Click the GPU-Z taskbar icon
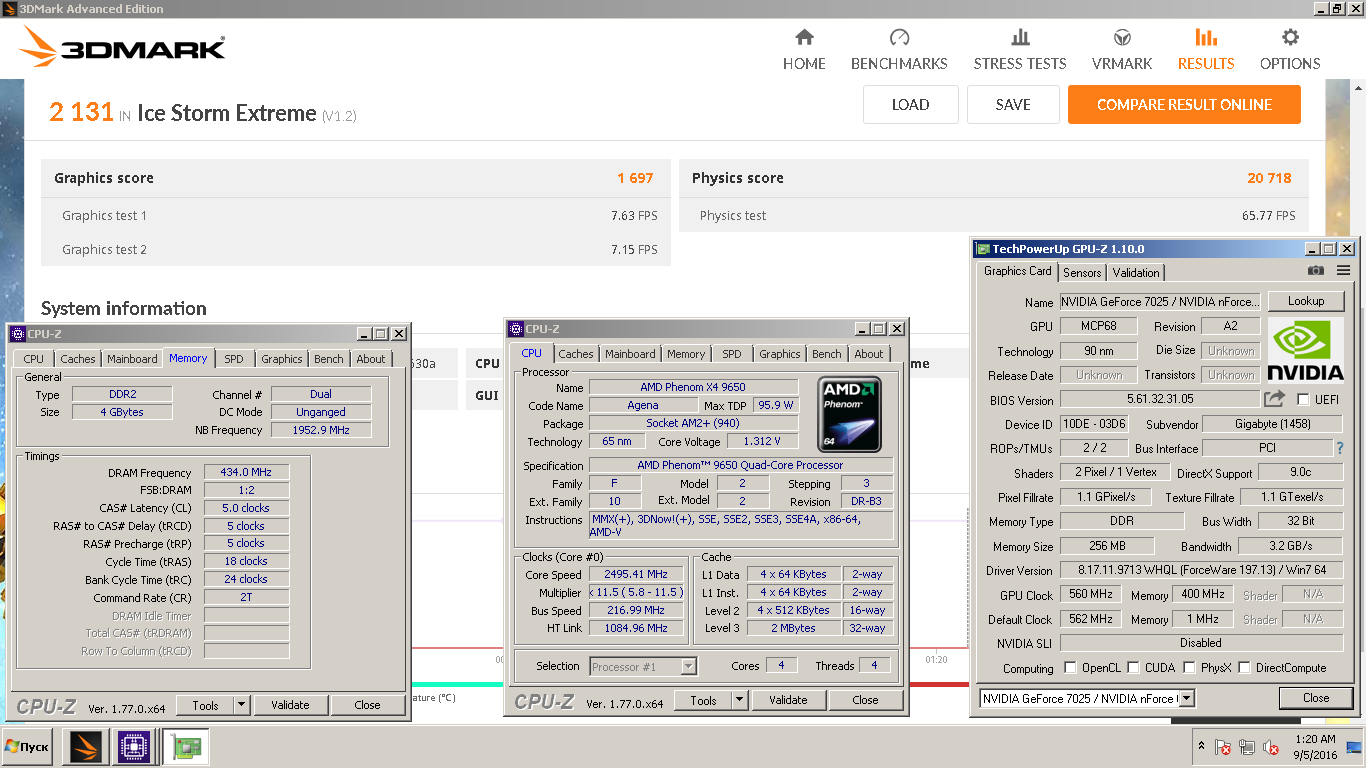Viewport: 1366px width, 768px height. point(186,746)
